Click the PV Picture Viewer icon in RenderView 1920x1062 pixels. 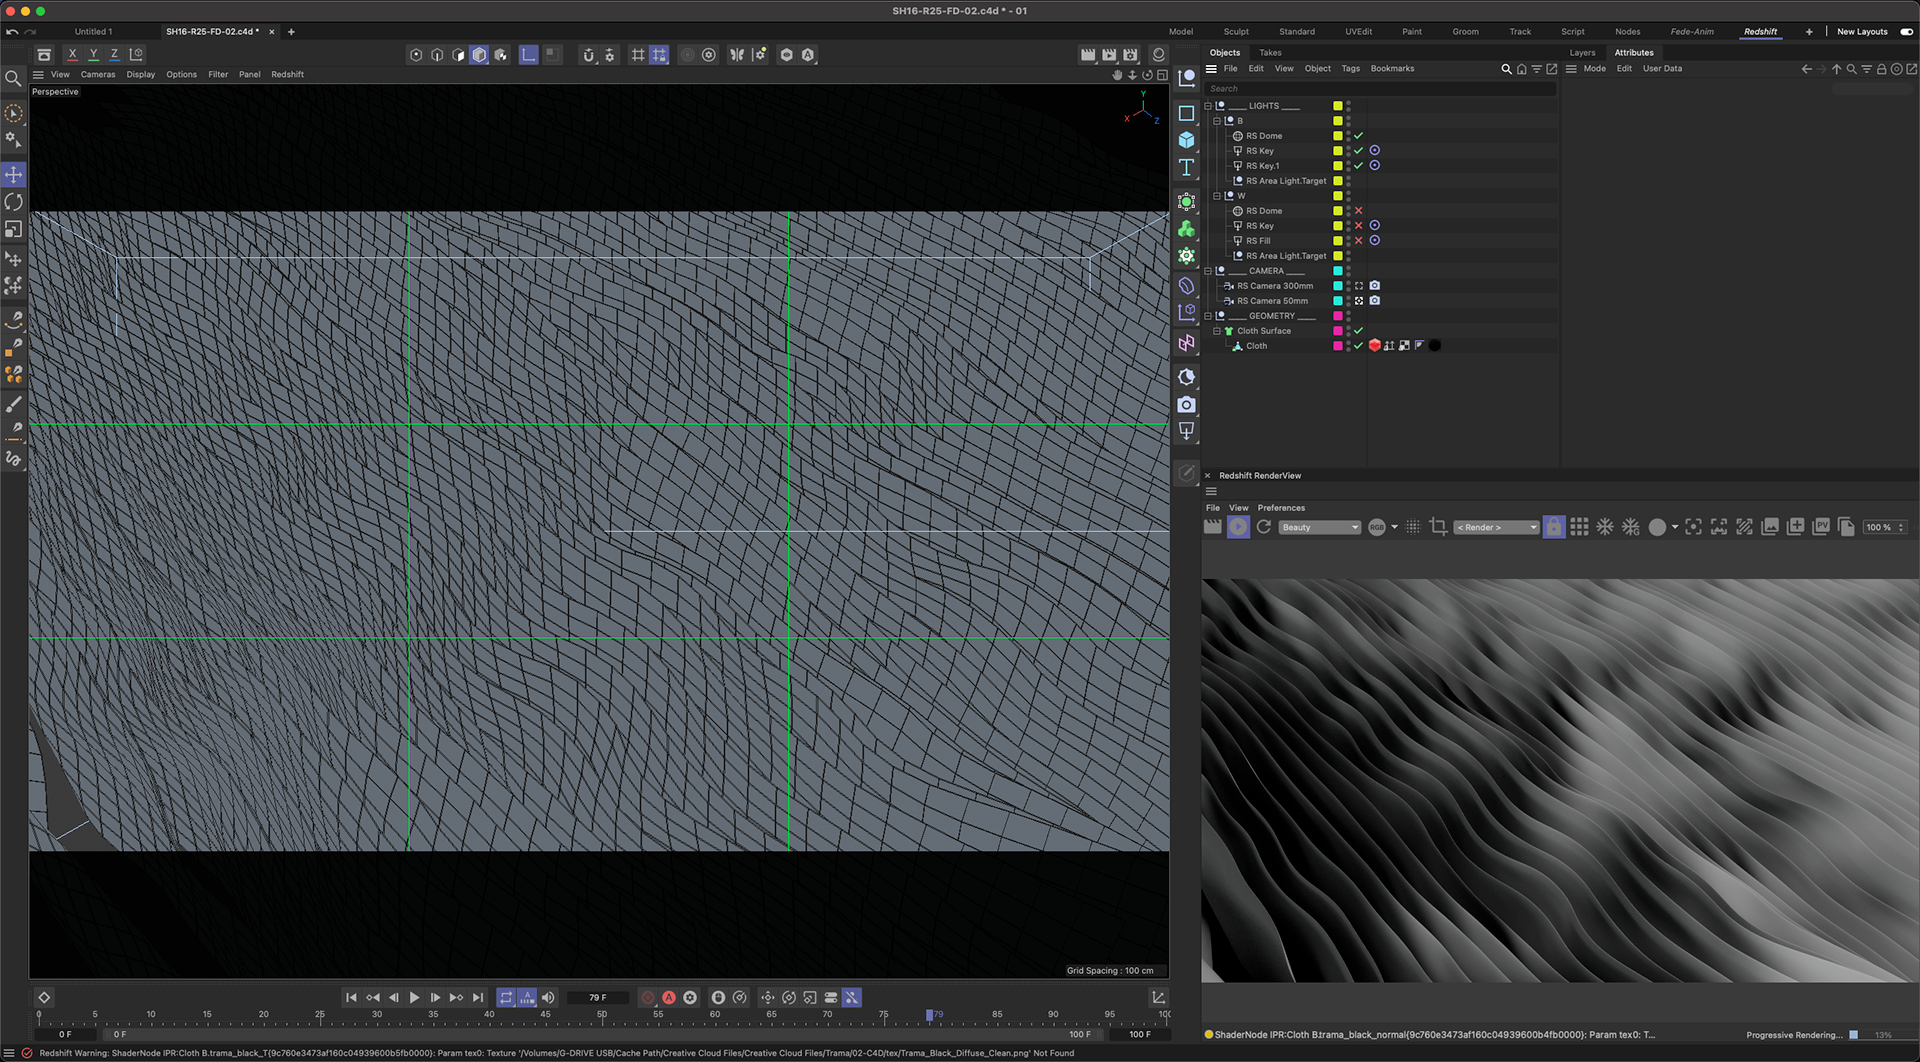point(1821,527)
